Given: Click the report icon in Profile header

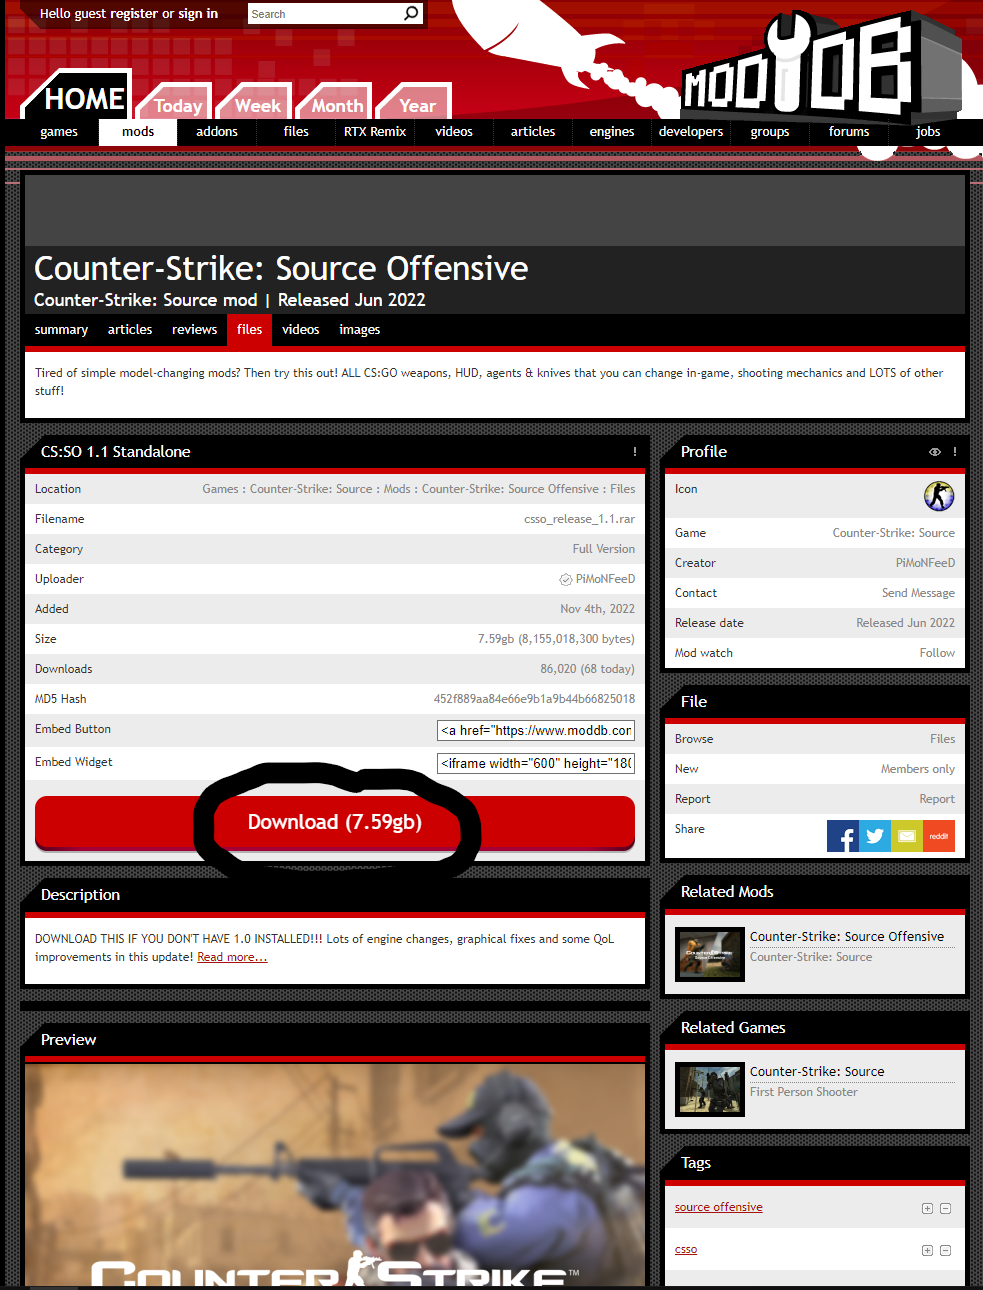Looking at the screenshot, I should [x=955, y=452].
